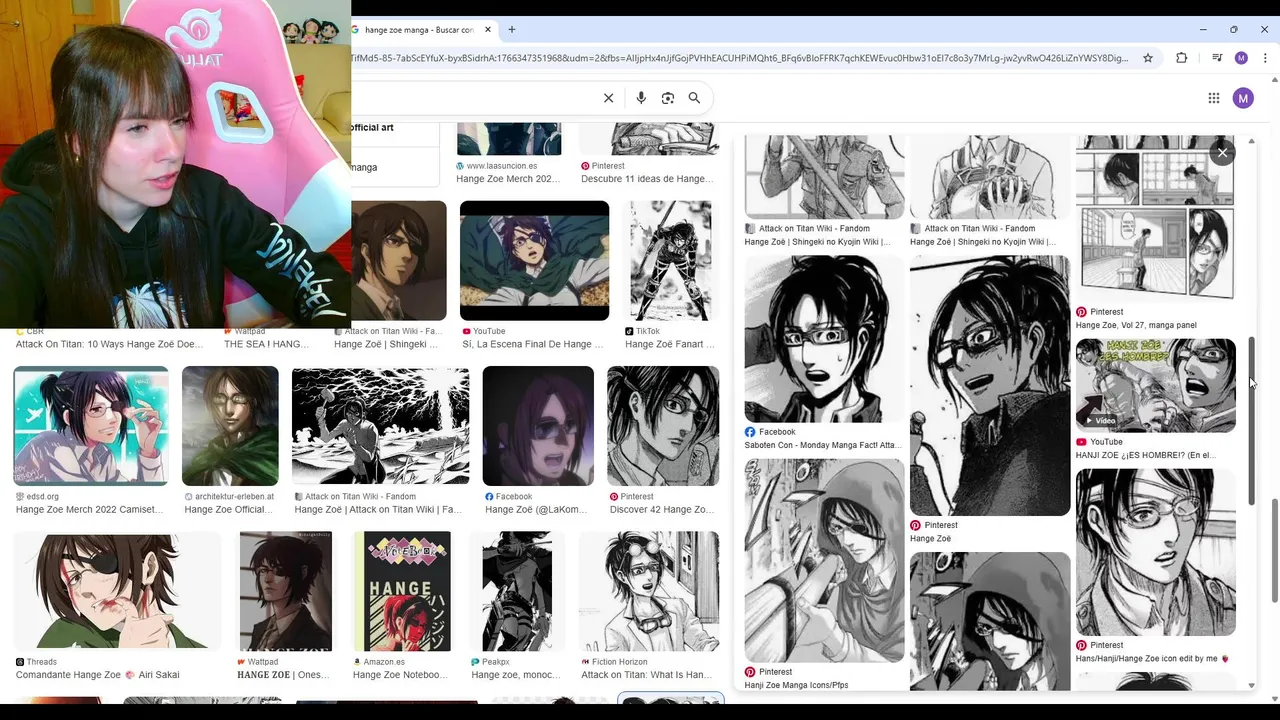Open the media control icon in toolbar
This screenshot has width=1280, height=720.
coord(1216,58)
